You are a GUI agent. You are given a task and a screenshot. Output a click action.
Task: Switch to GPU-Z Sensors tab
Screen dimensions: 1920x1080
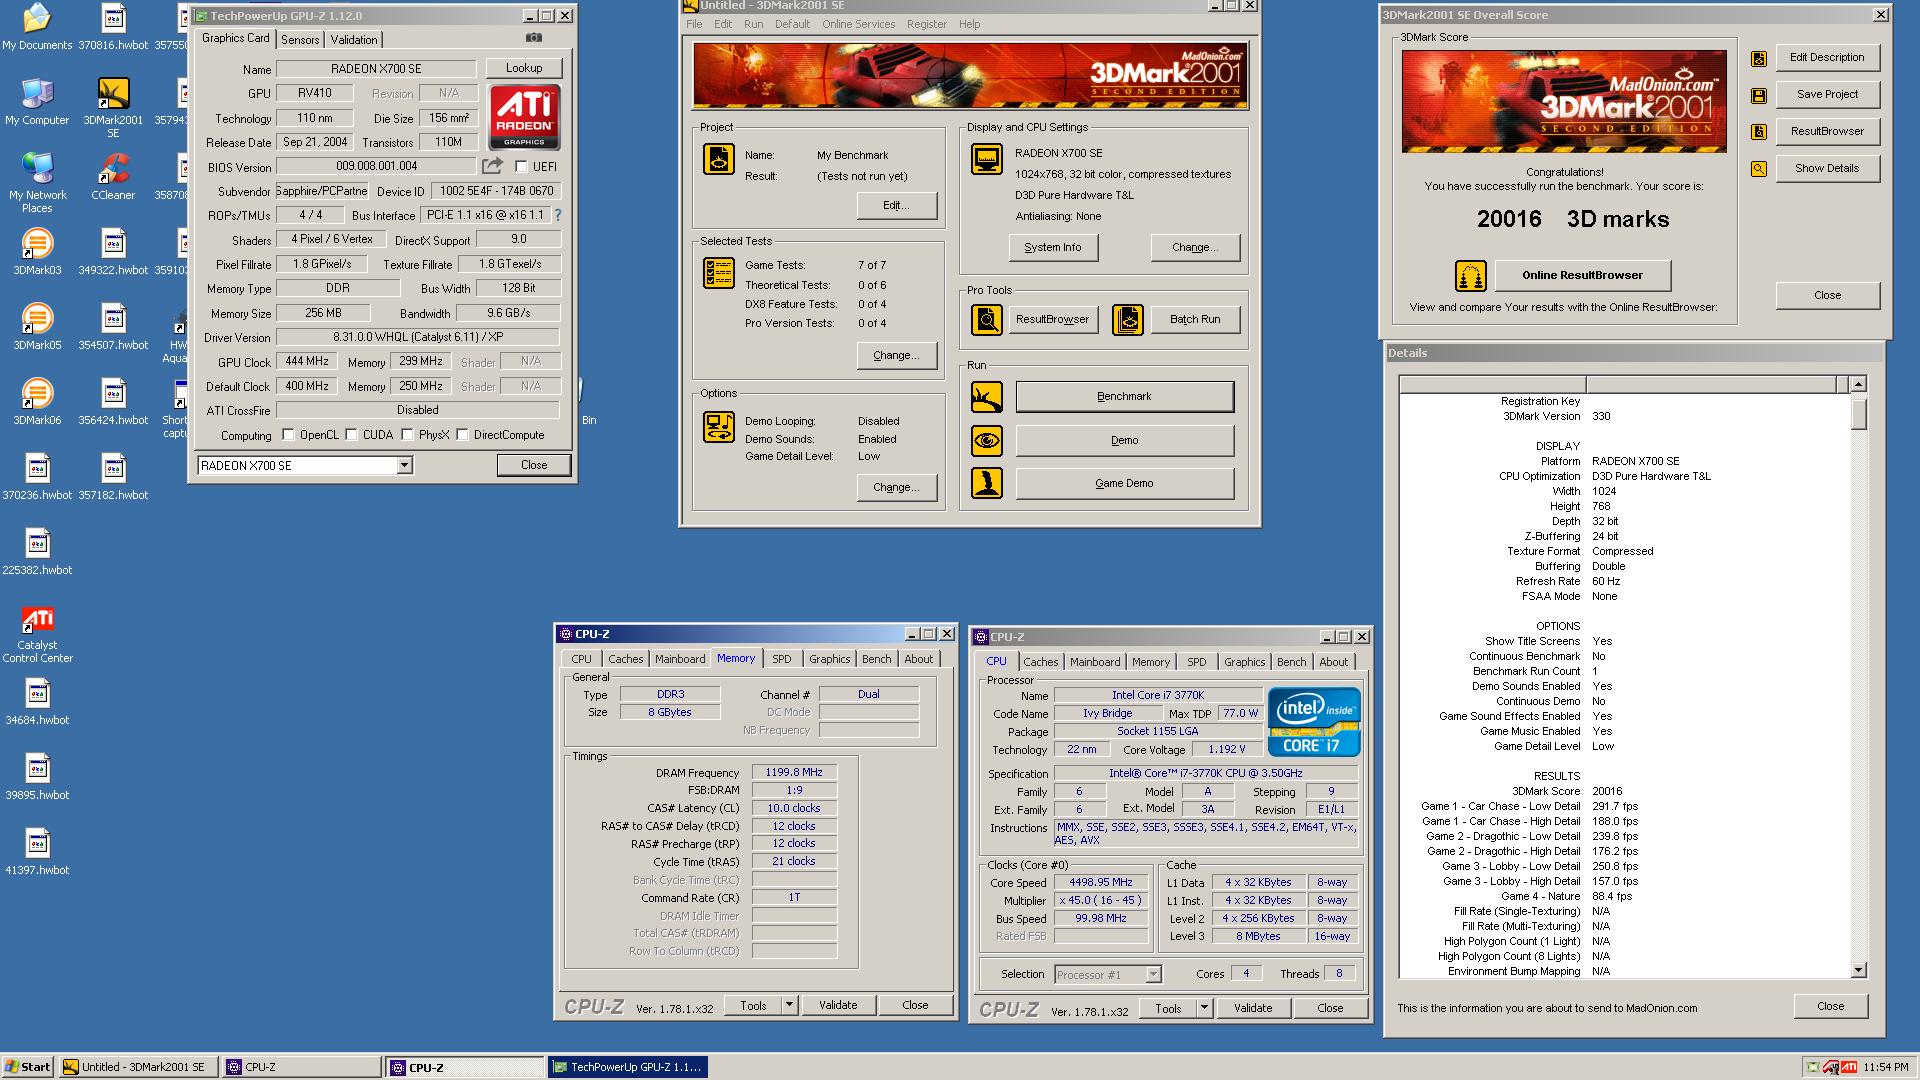300,40
